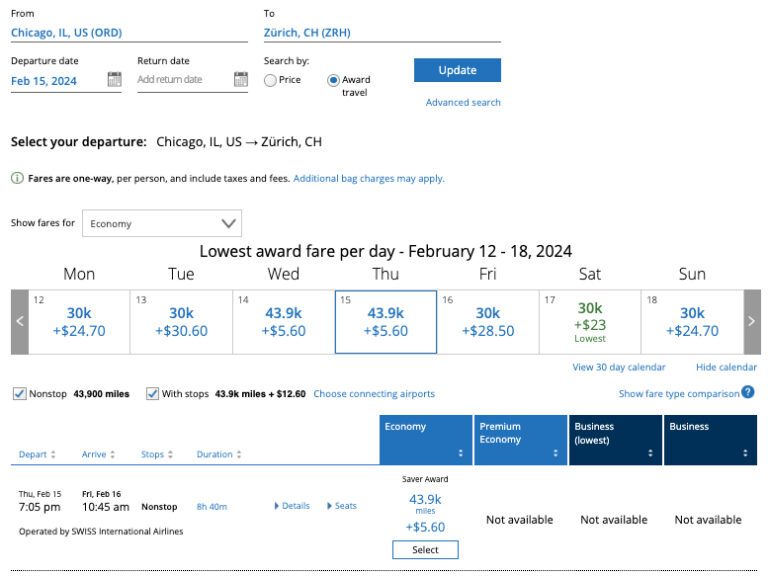Go to next week using right arrow
This screenshot has width=768, height=576.
752,322
